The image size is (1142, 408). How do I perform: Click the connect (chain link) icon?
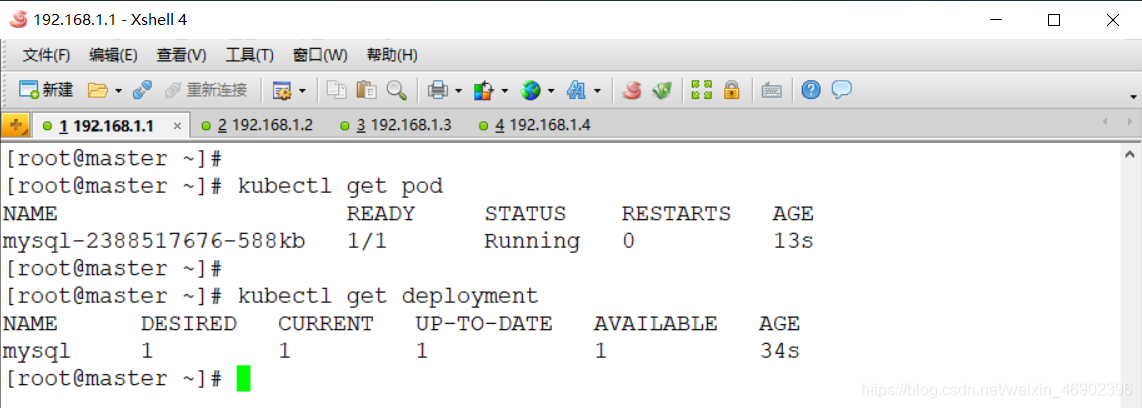143,90
